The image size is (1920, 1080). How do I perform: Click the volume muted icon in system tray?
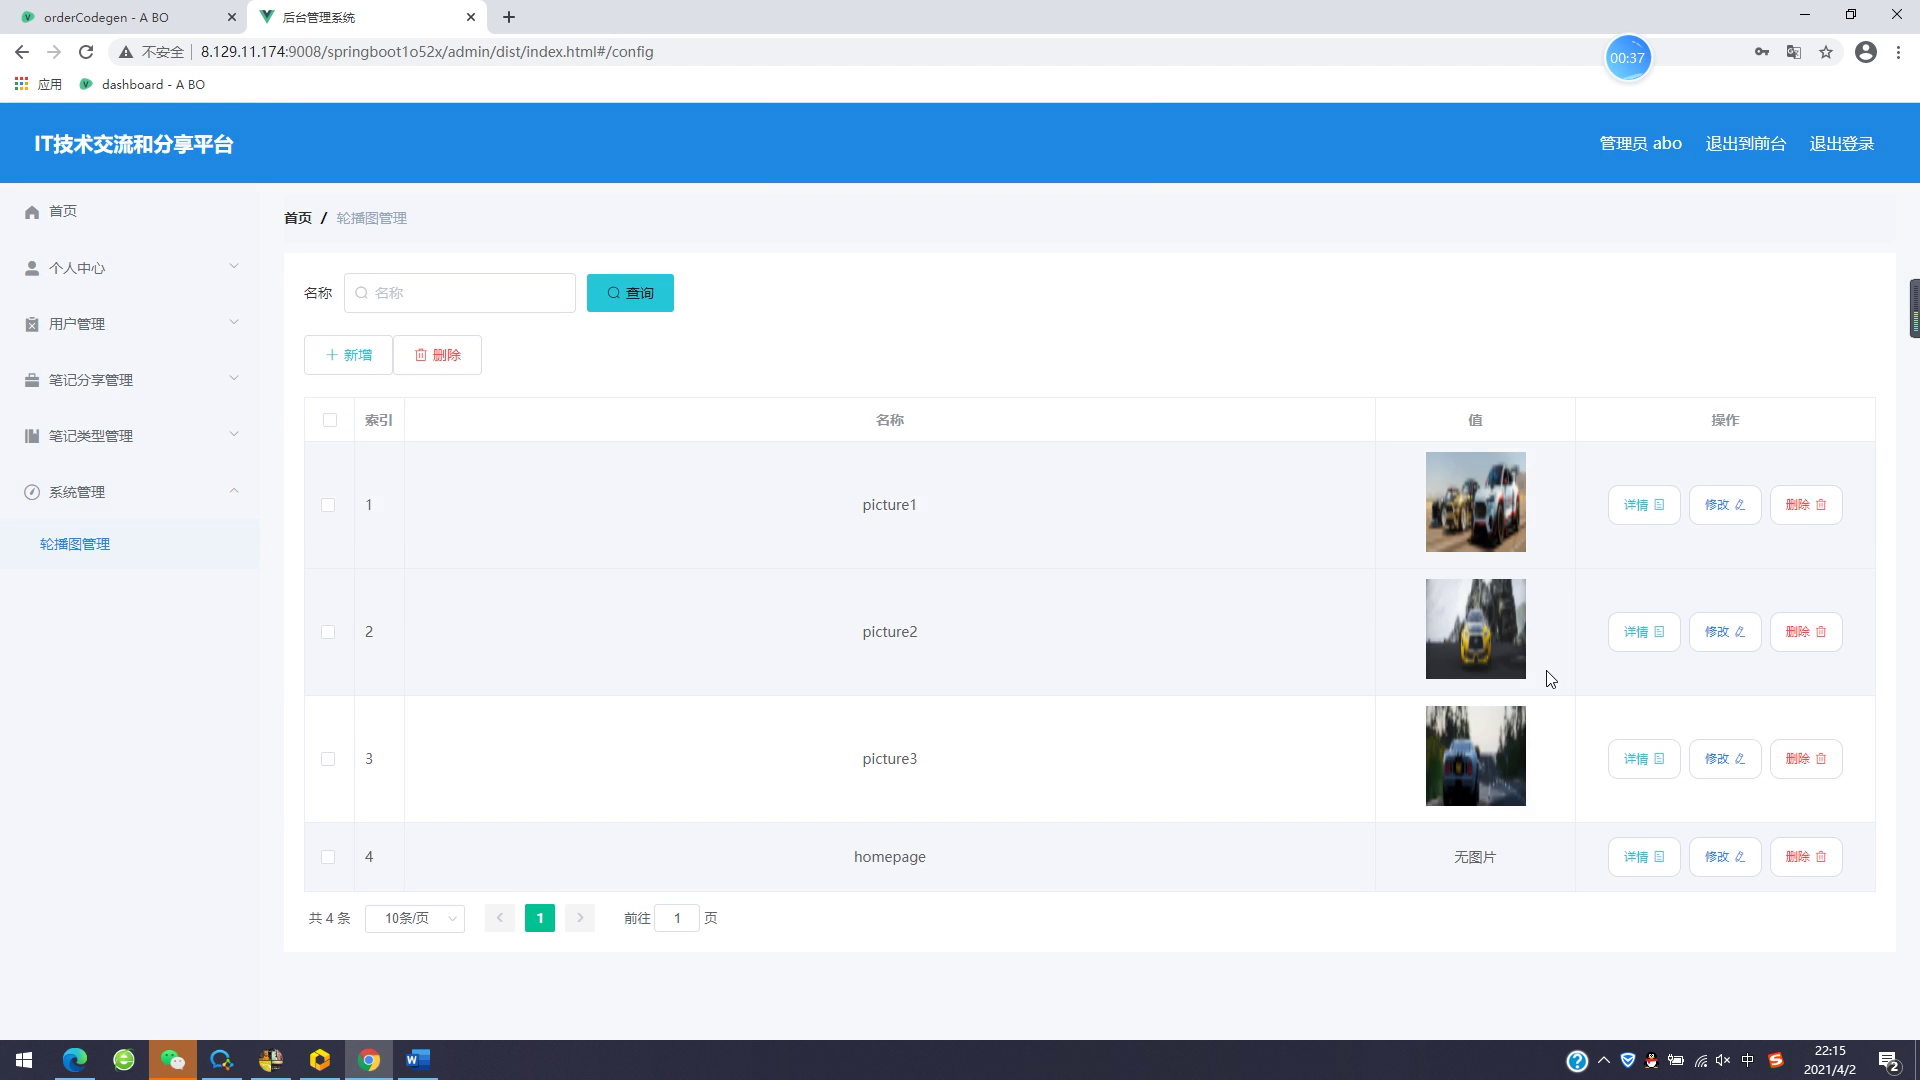pos(1723,1061)
